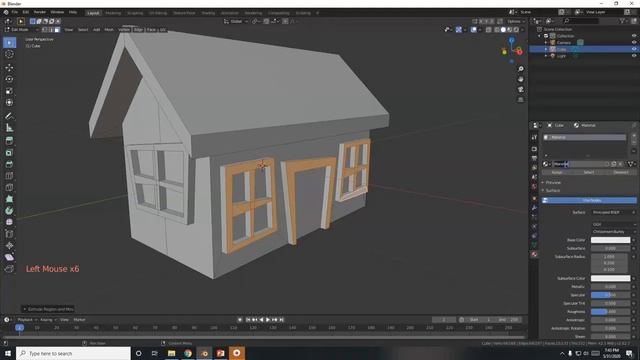Screen dimensions: 640x360
Task: Select the Rotate tool
Action: coord(9,79)
